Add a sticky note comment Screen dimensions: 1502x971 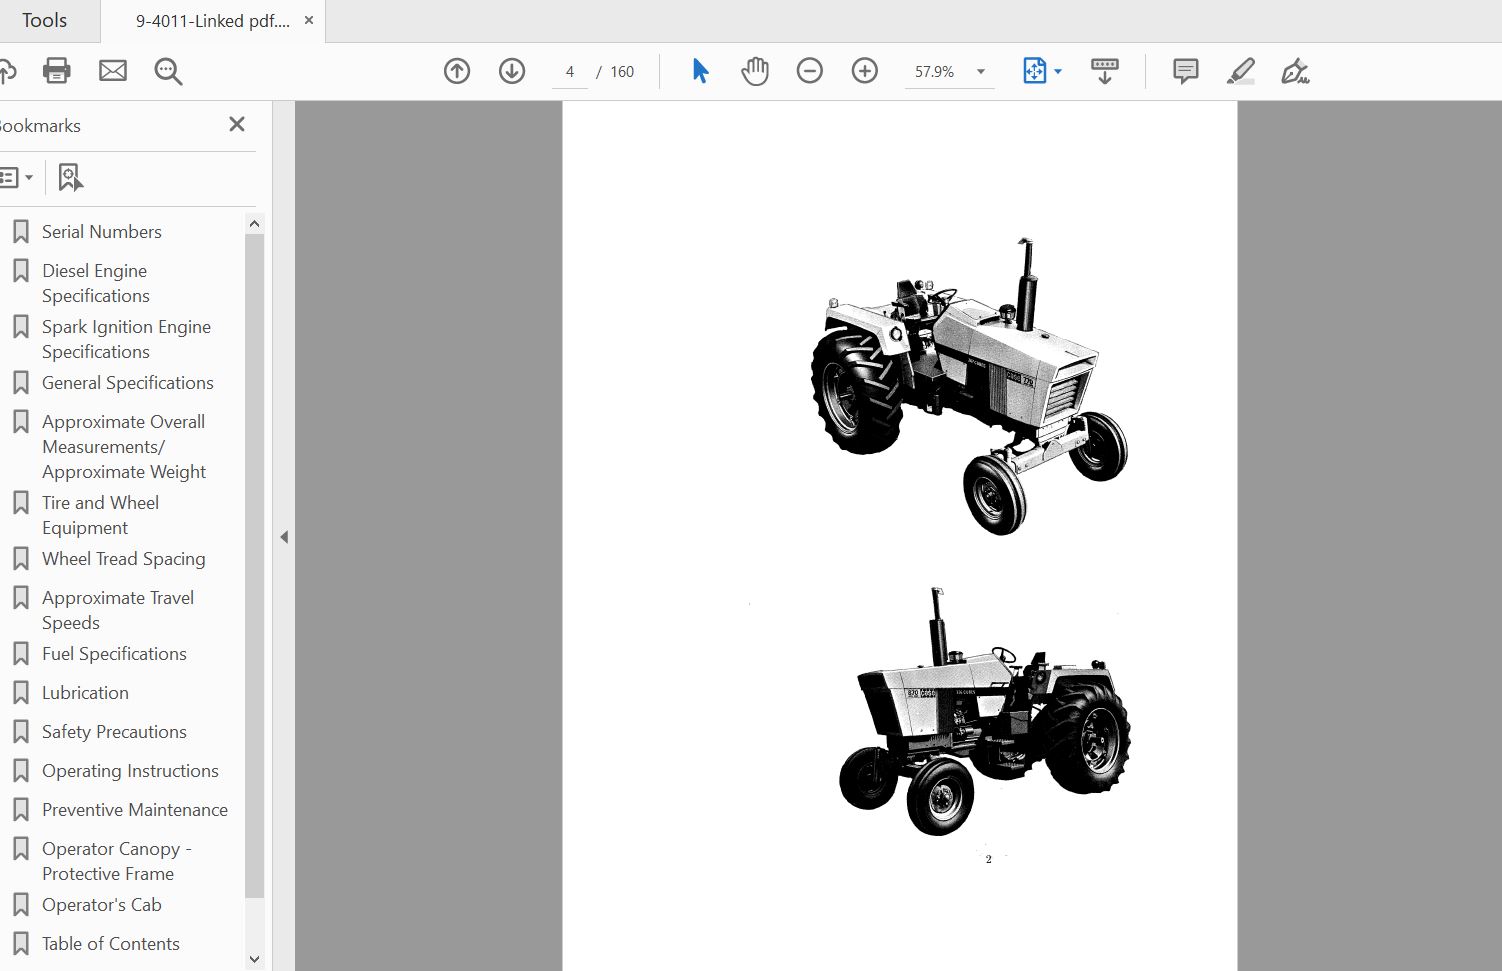click(x=1185, y=71)
